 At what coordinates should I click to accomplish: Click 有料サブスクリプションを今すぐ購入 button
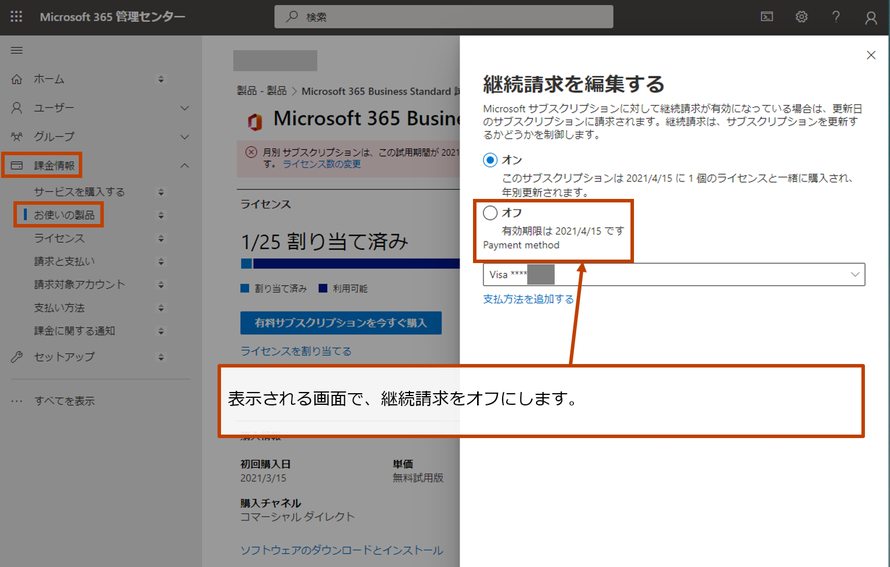coord(340,323)
